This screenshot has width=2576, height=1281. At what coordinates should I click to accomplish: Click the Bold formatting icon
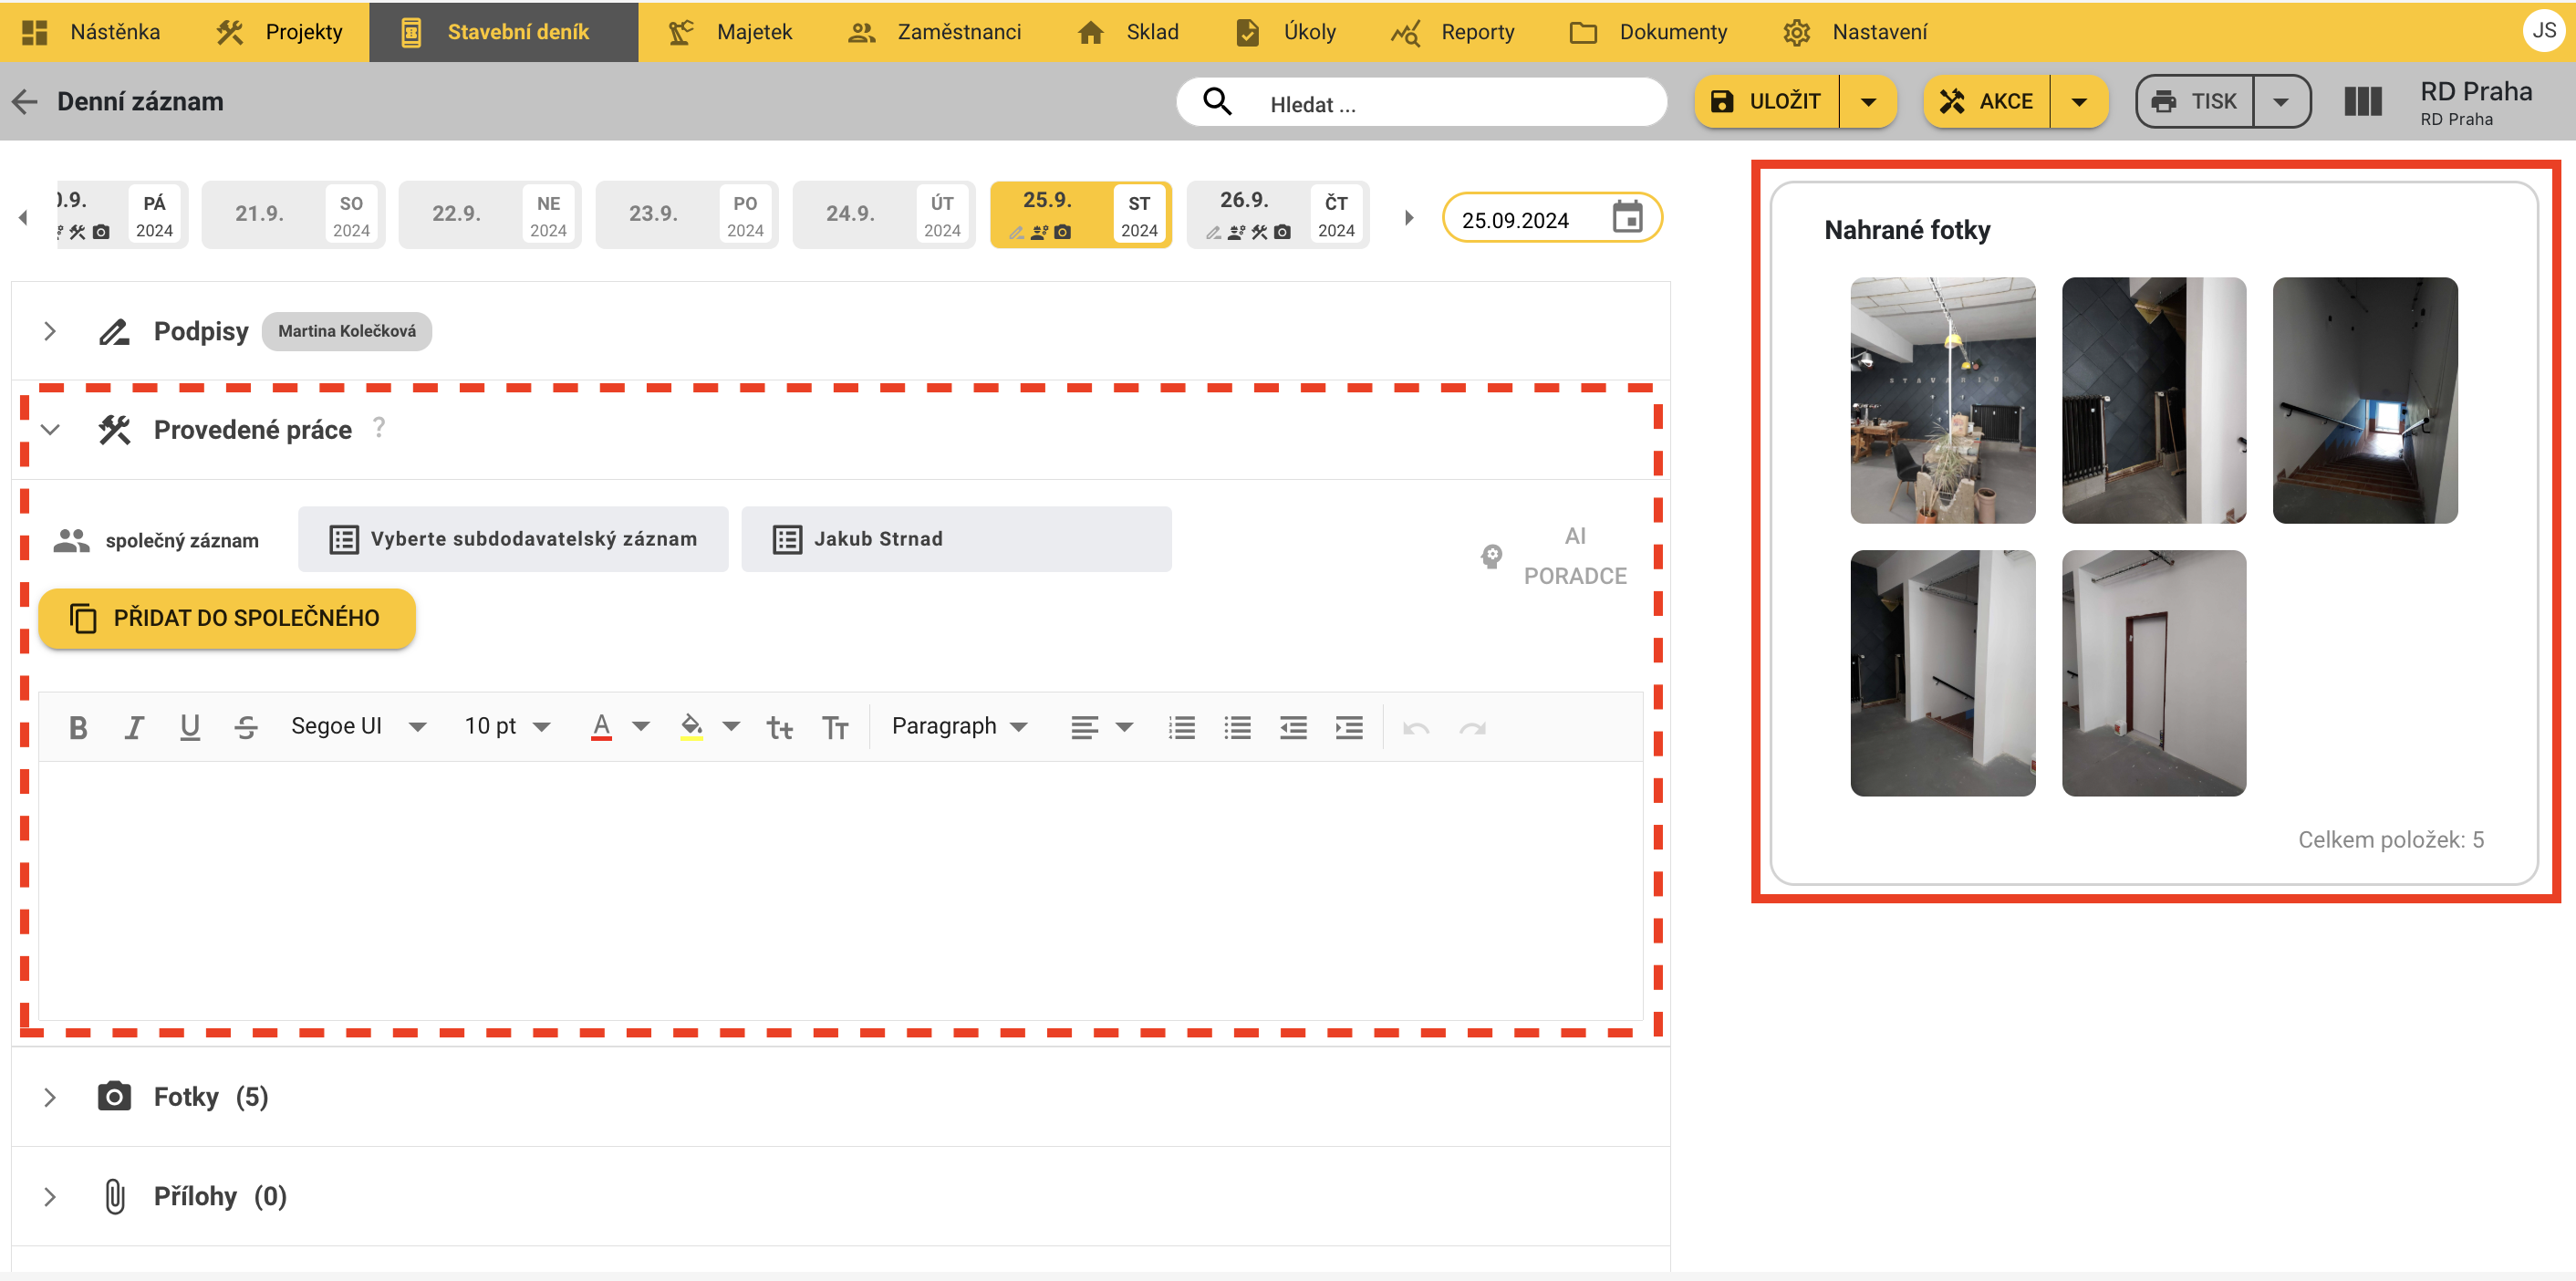pyautogui.click(x=78, y=727)
